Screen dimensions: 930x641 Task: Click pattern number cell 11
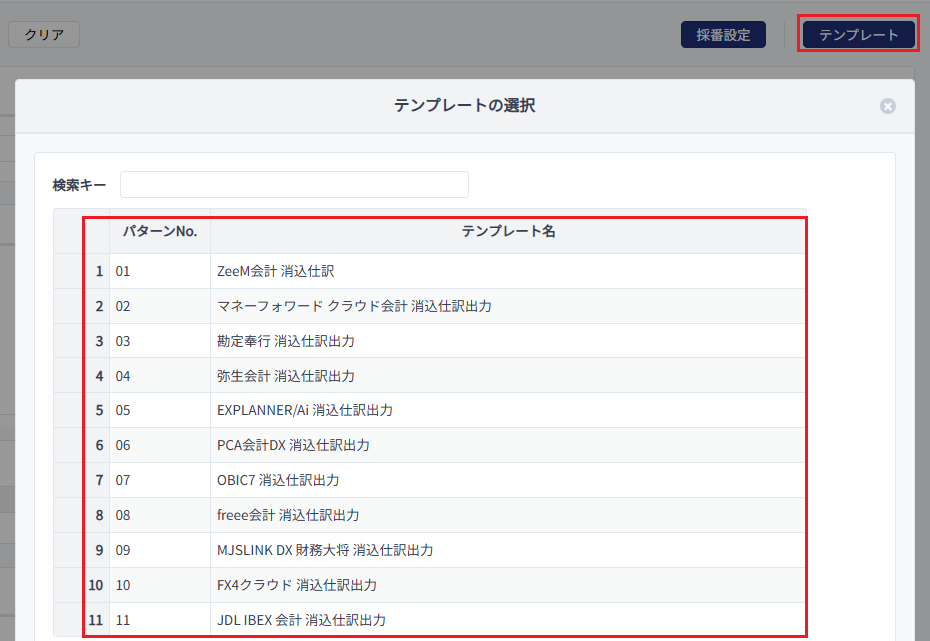(x=160, y=620)
